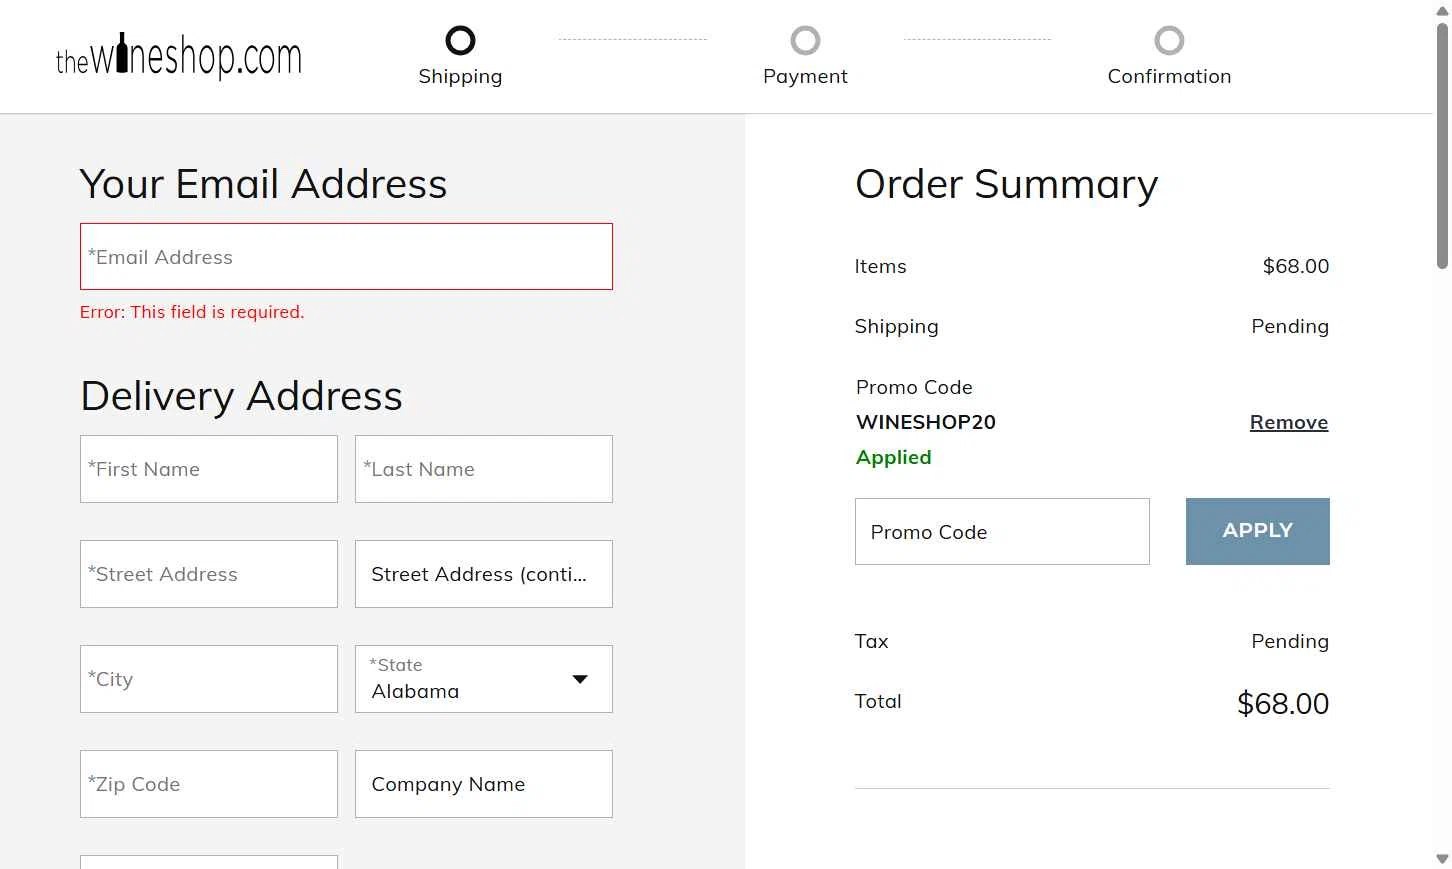Select the Delivery Address heading
Image resolution: width=1452 pixels, height=869 pixels.
[x=242, y=396]
